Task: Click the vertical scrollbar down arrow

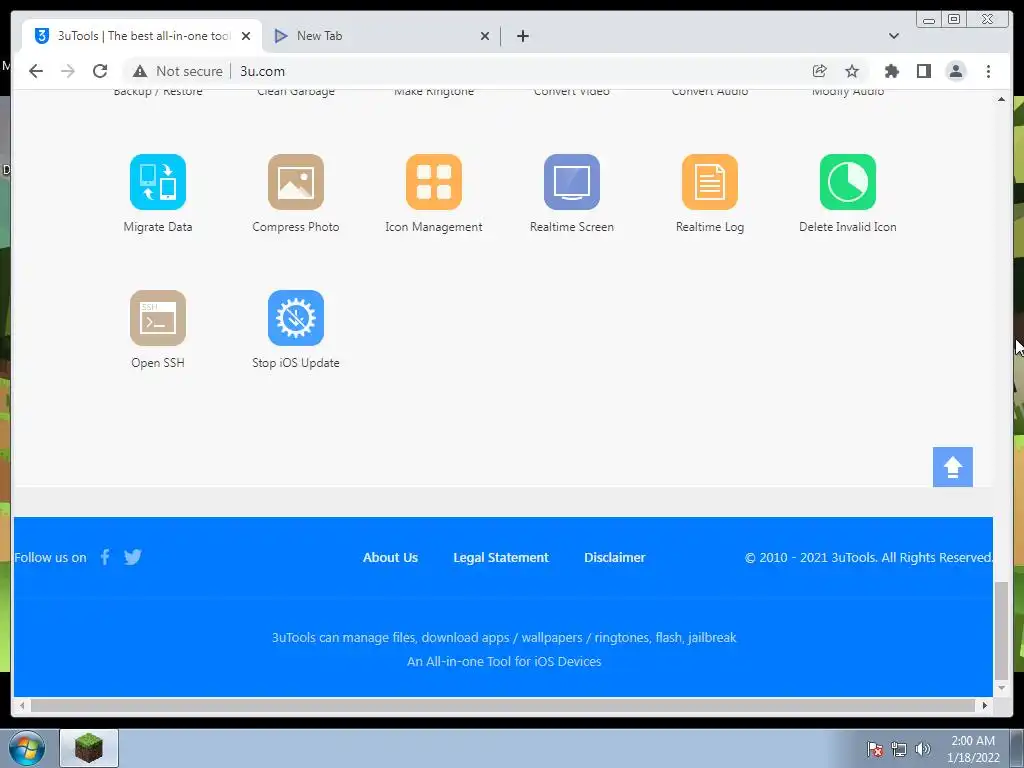Action: 1001,688
